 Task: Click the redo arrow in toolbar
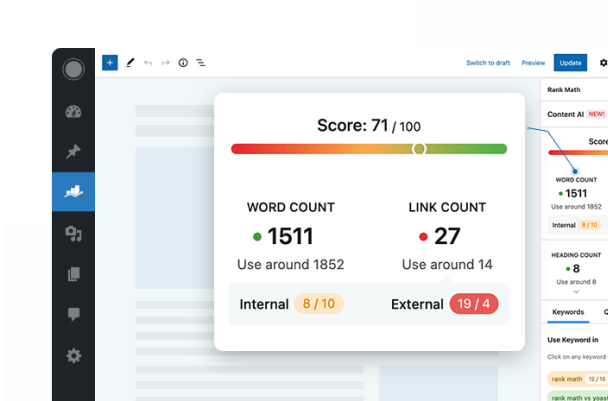165,63
